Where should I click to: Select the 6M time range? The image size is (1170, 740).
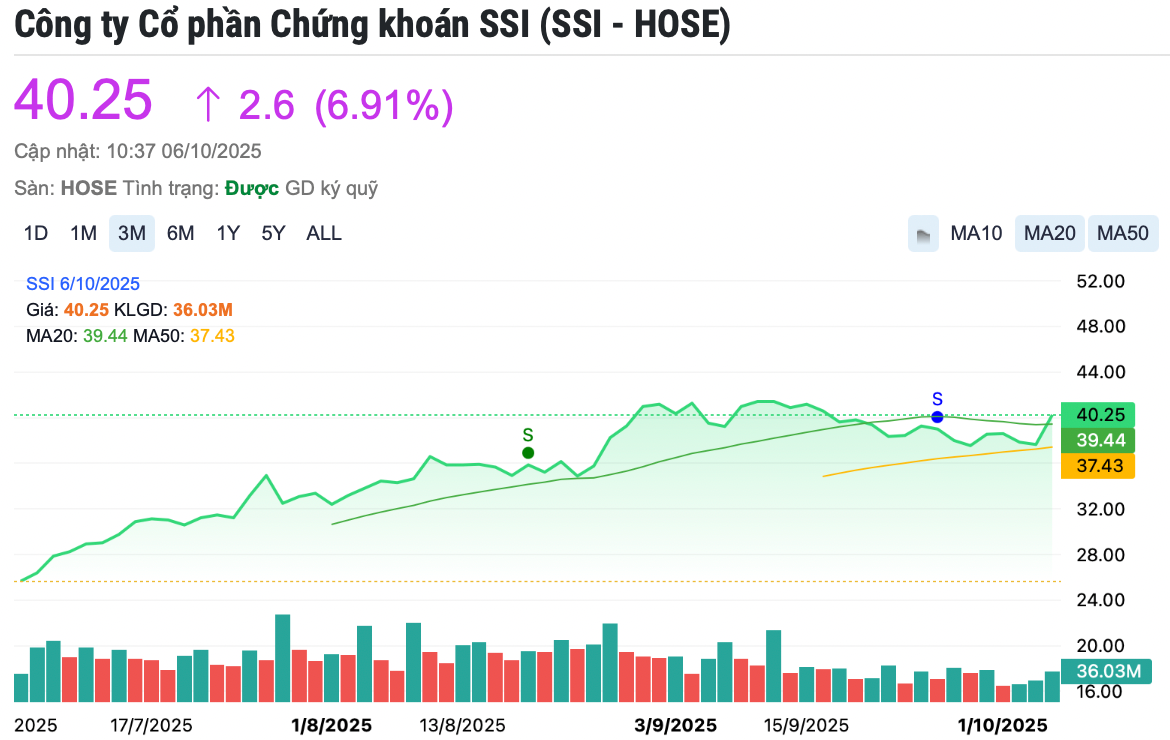click(x=180, y=234)
